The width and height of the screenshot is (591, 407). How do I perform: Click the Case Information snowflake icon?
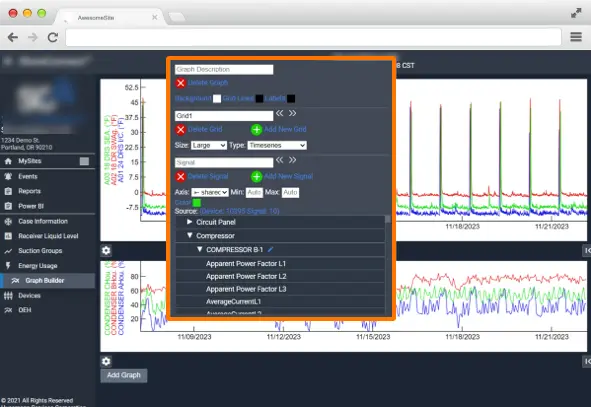(x=8, y=221)
